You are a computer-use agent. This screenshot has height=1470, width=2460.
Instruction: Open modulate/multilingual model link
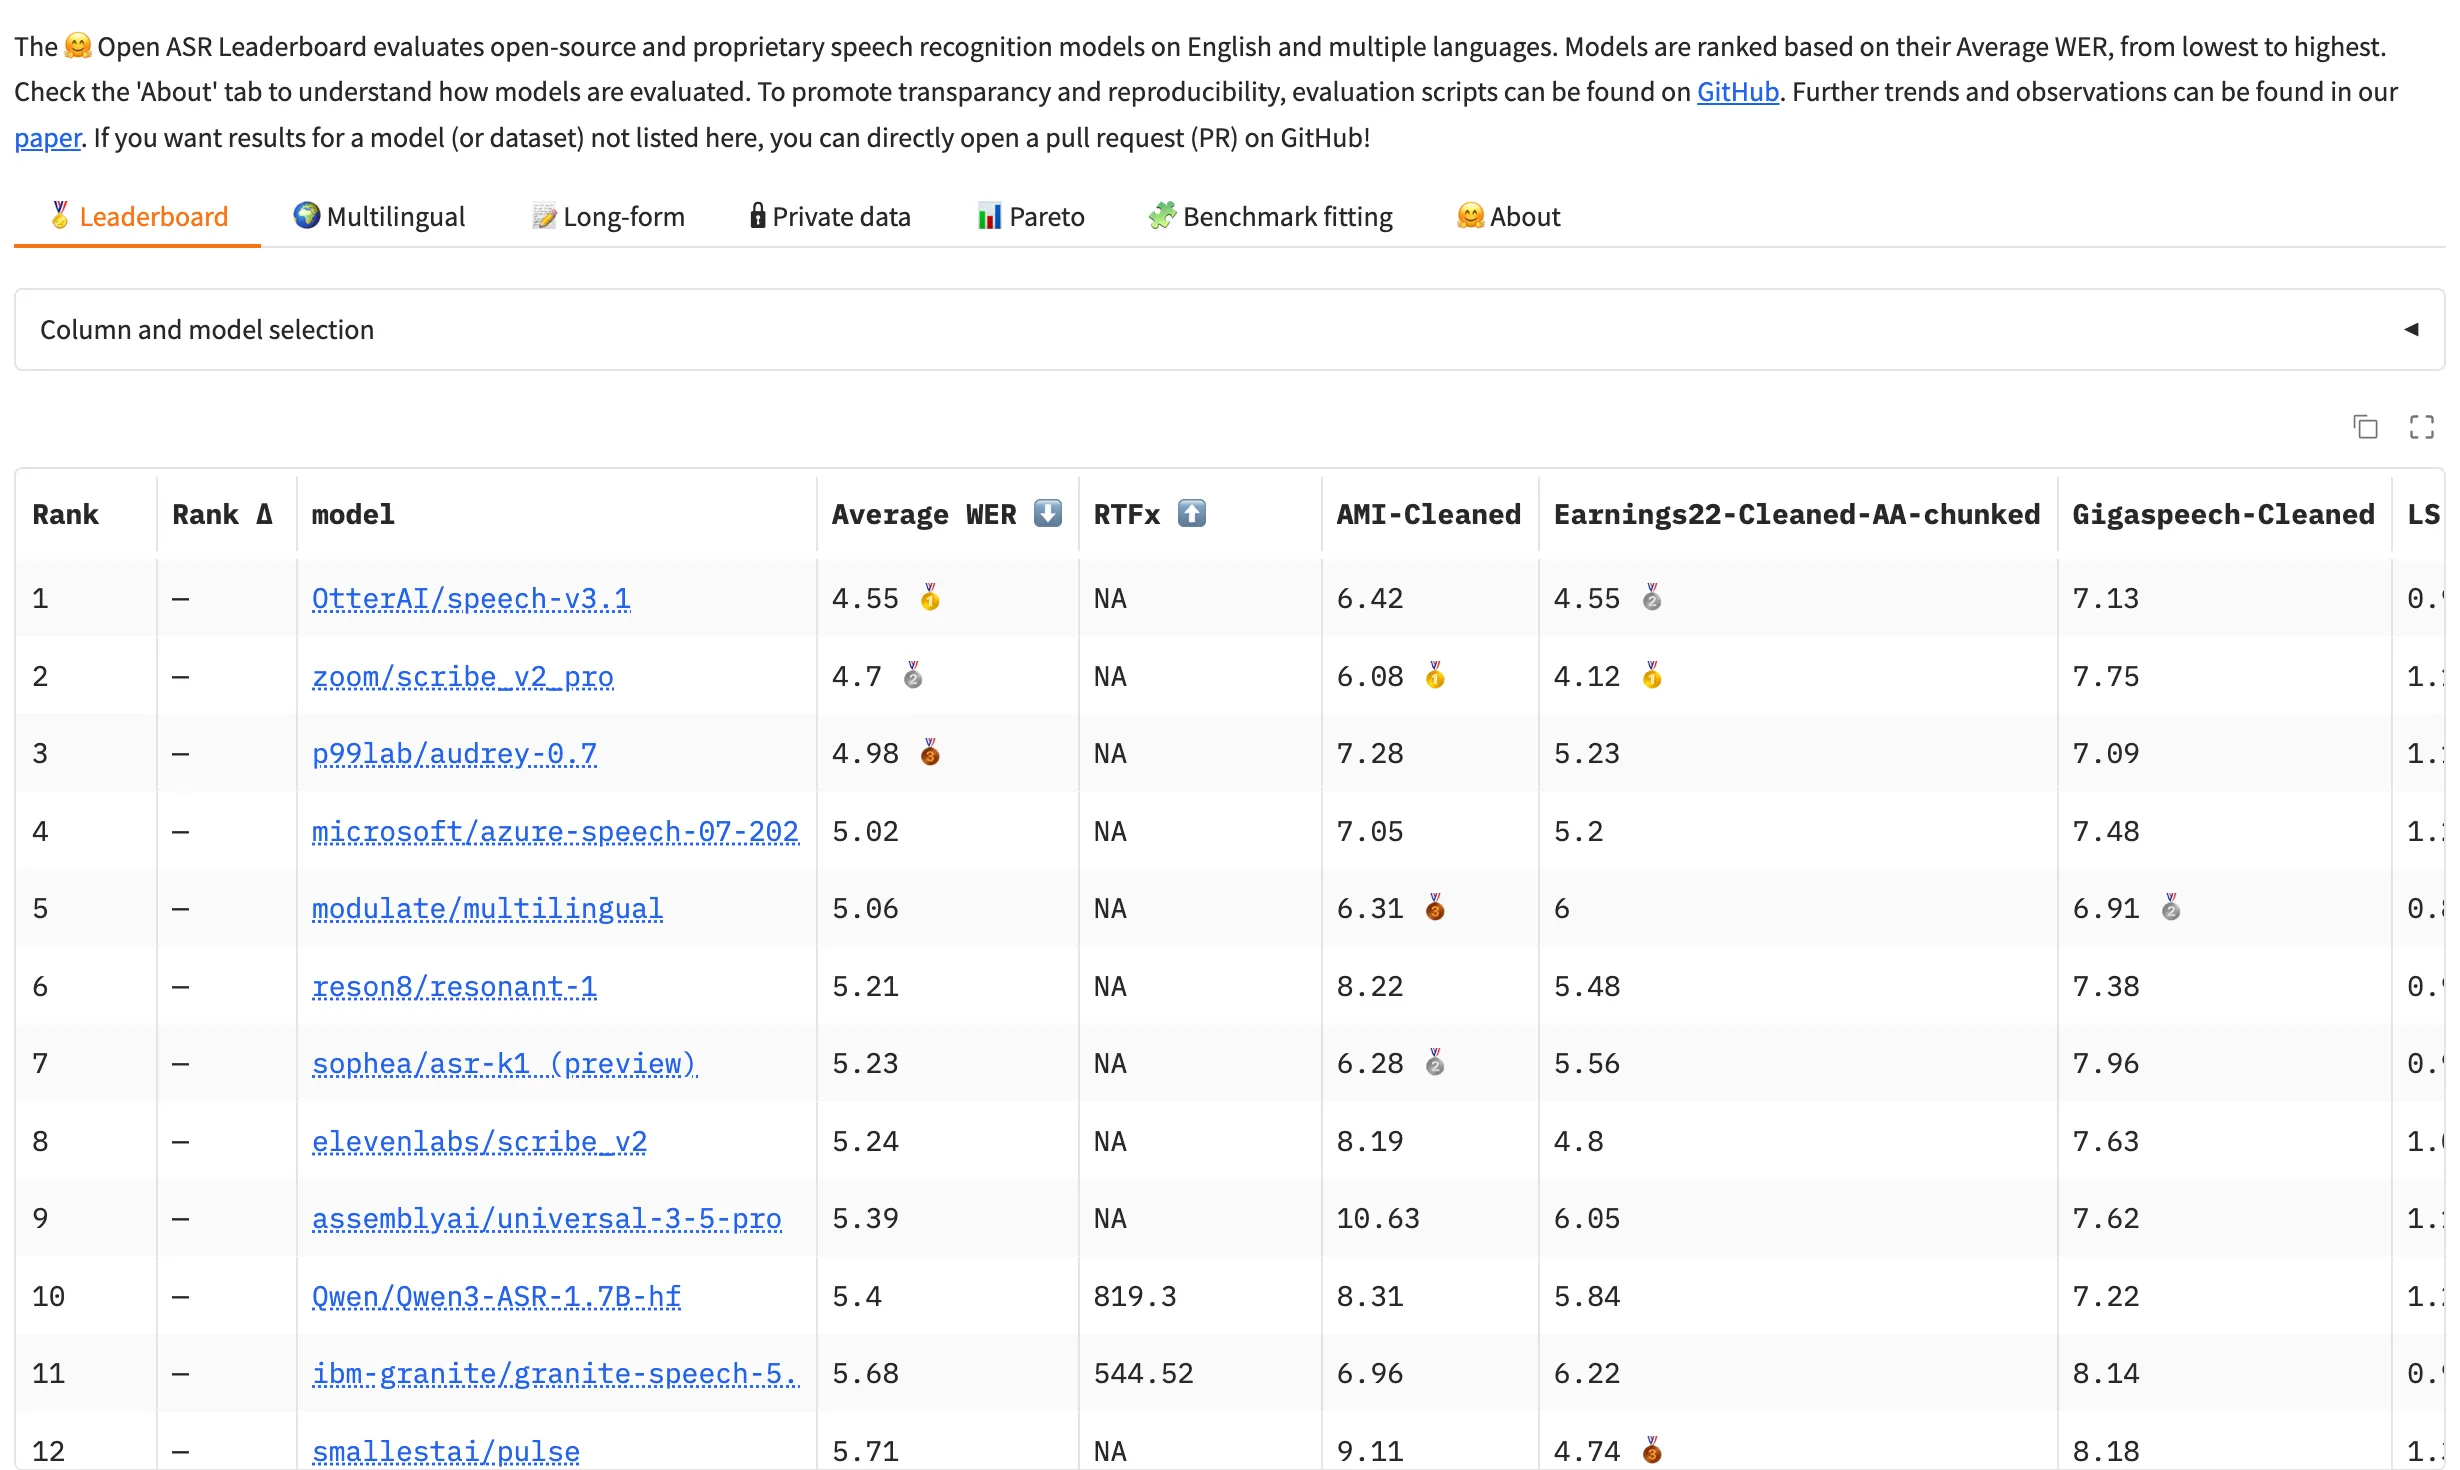tap(487, 908)
